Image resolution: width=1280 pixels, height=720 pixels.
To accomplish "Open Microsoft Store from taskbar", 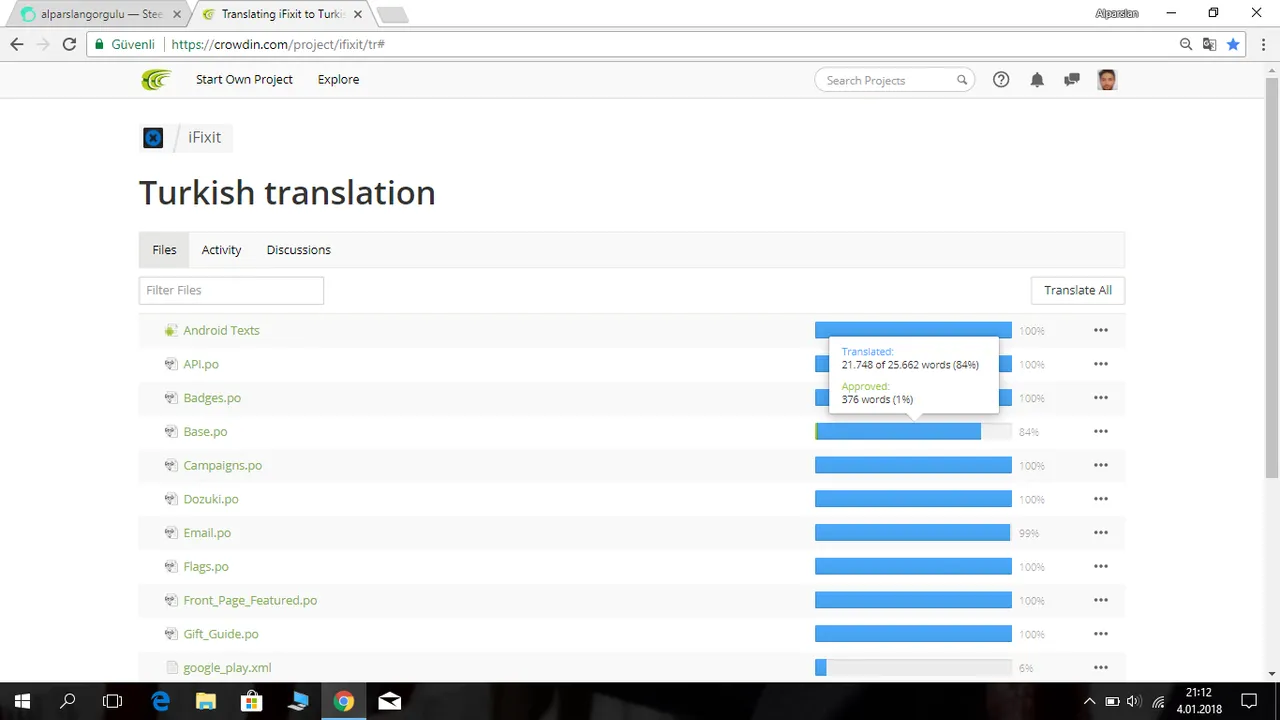I will pos(252,701).
